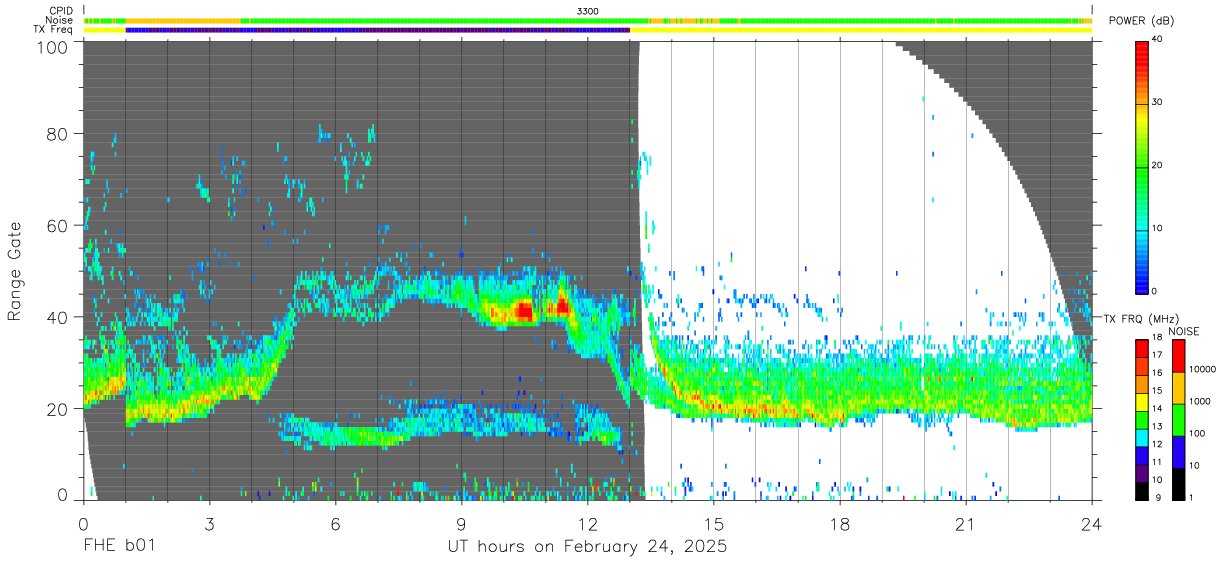This screenshot has width=1228, height=567.
Task: Click the blue segment of the TX Freq strip
Action: click(378, 30)
